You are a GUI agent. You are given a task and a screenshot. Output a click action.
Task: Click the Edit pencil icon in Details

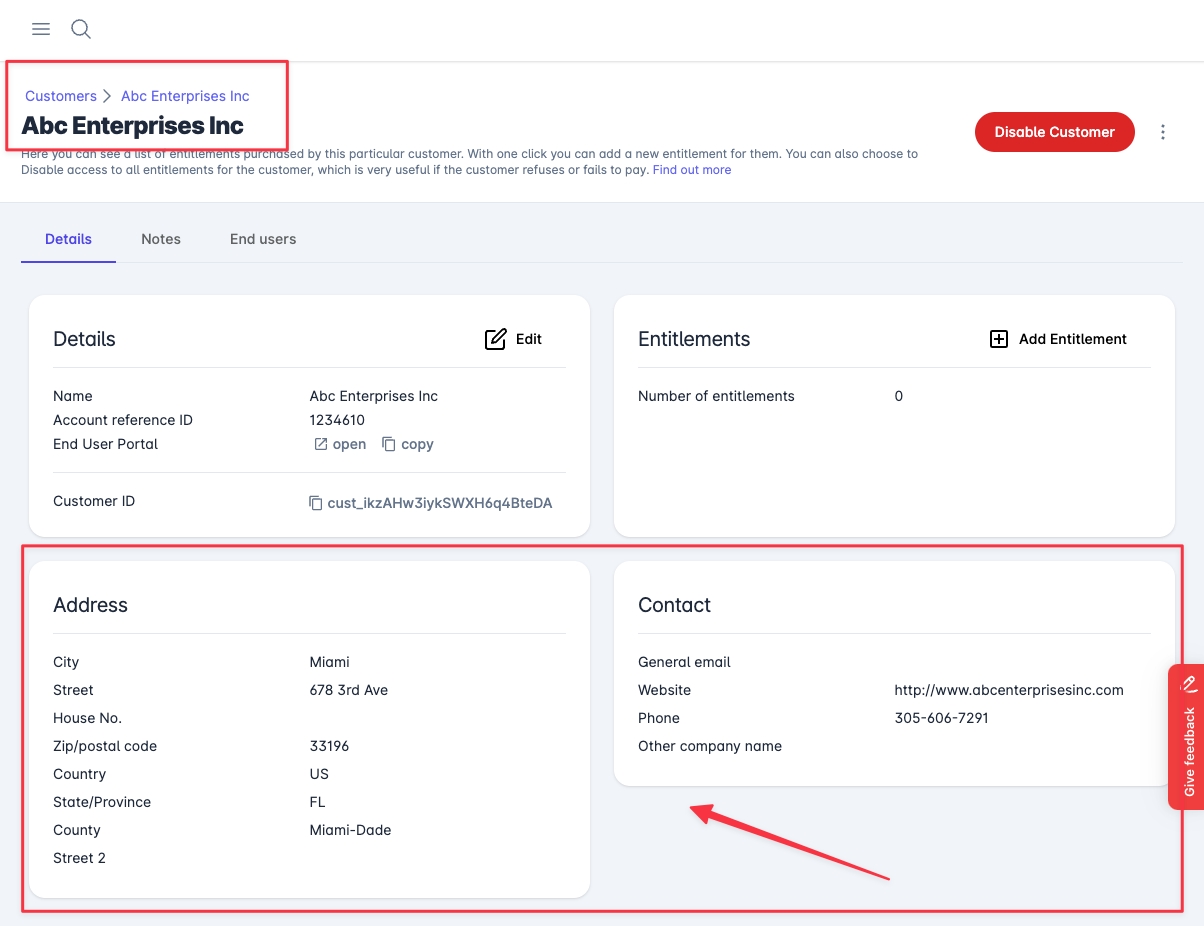pos(495,339)
